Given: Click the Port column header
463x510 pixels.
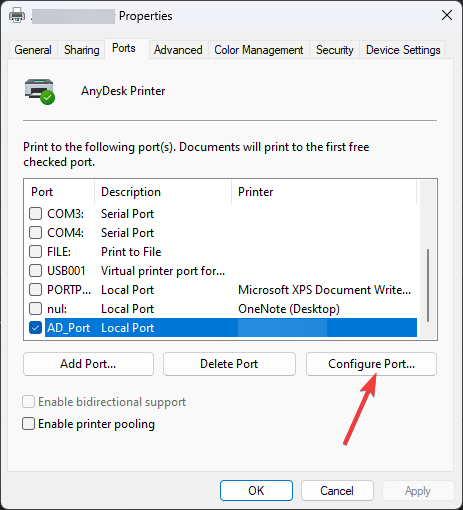Looking at the screenshot, I should (59, 192).
